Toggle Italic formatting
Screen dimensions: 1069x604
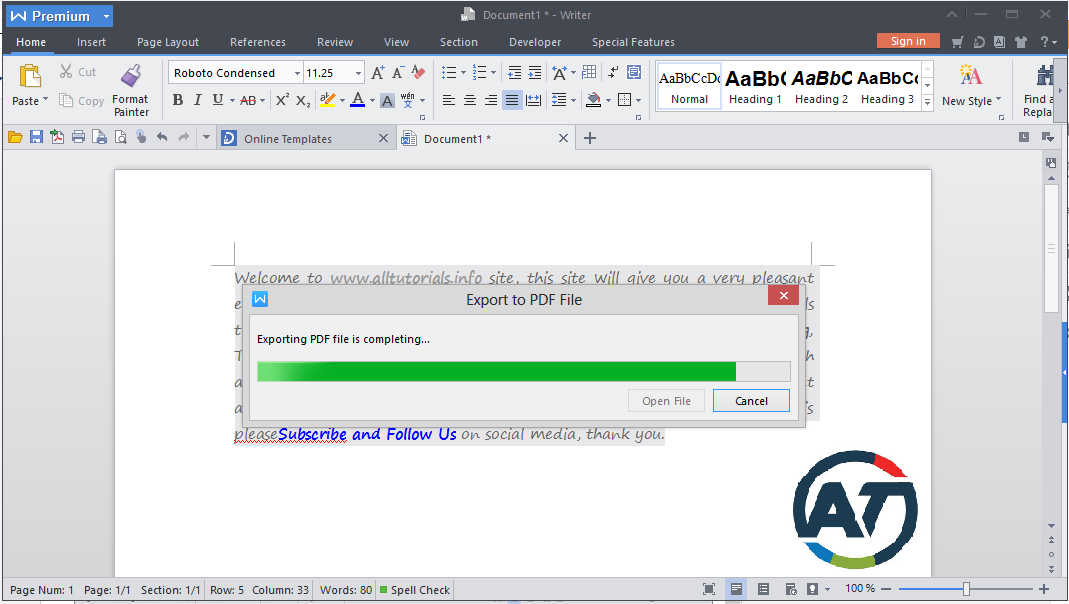(198, 100)
